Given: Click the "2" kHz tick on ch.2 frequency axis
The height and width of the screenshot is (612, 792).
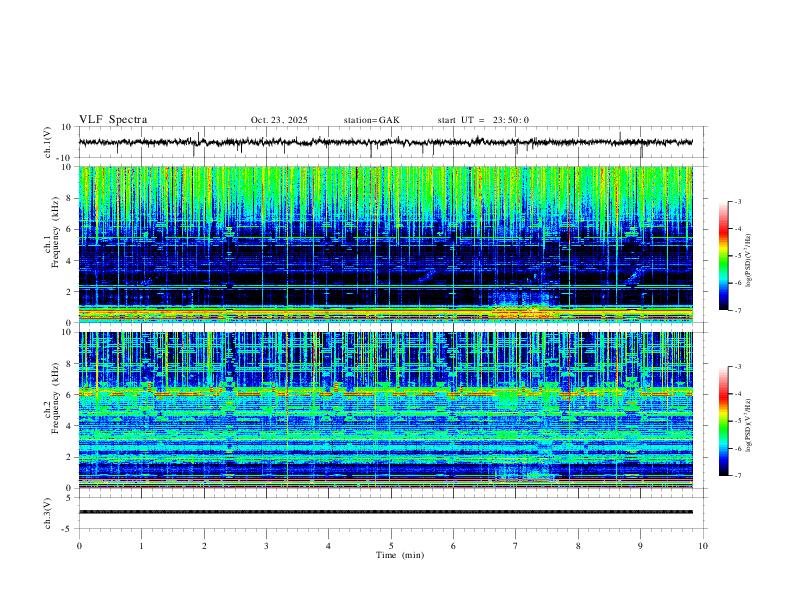Looking at the screenshot, I should [x=70, y=457].
